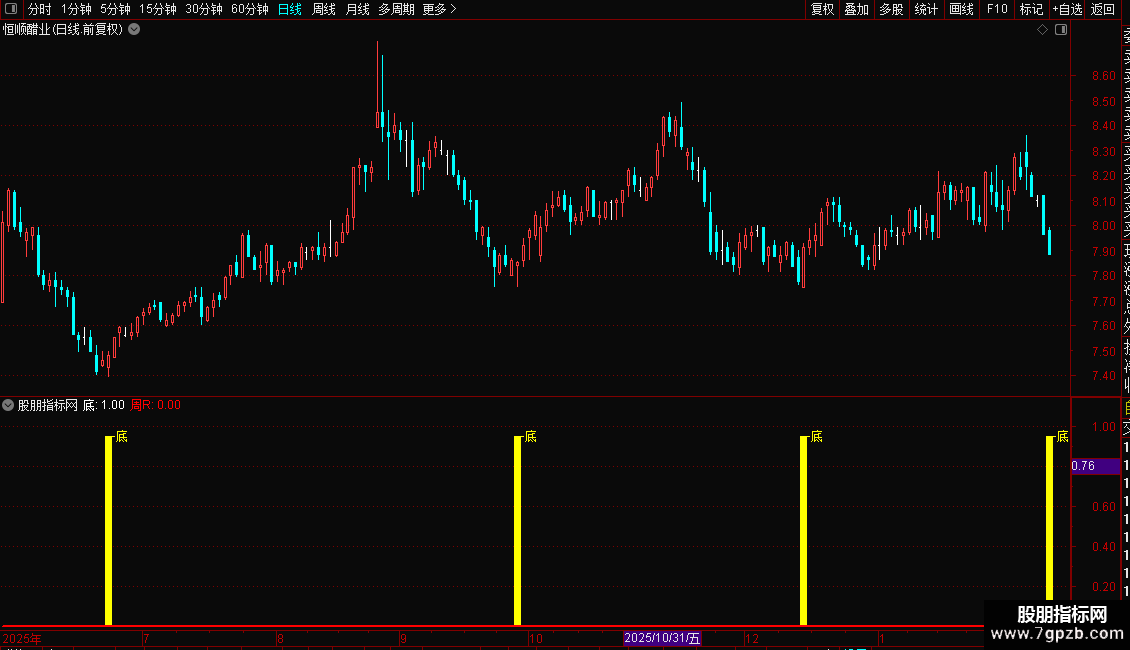
Task: Click the second yellow 底 signal bar
Action: [x=517, y=530]
